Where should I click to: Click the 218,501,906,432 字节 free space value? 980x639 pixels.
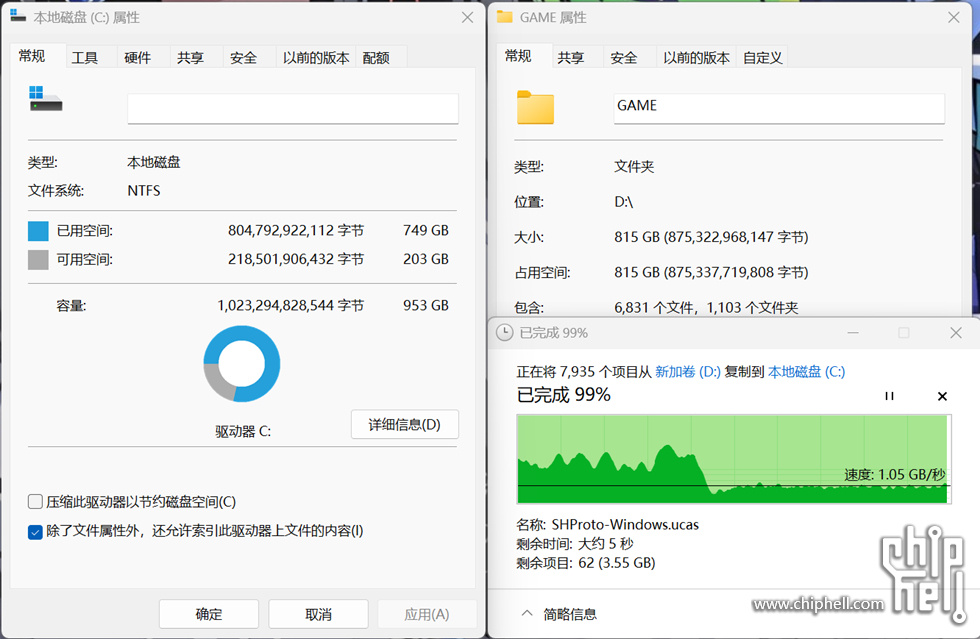point(296,259)
